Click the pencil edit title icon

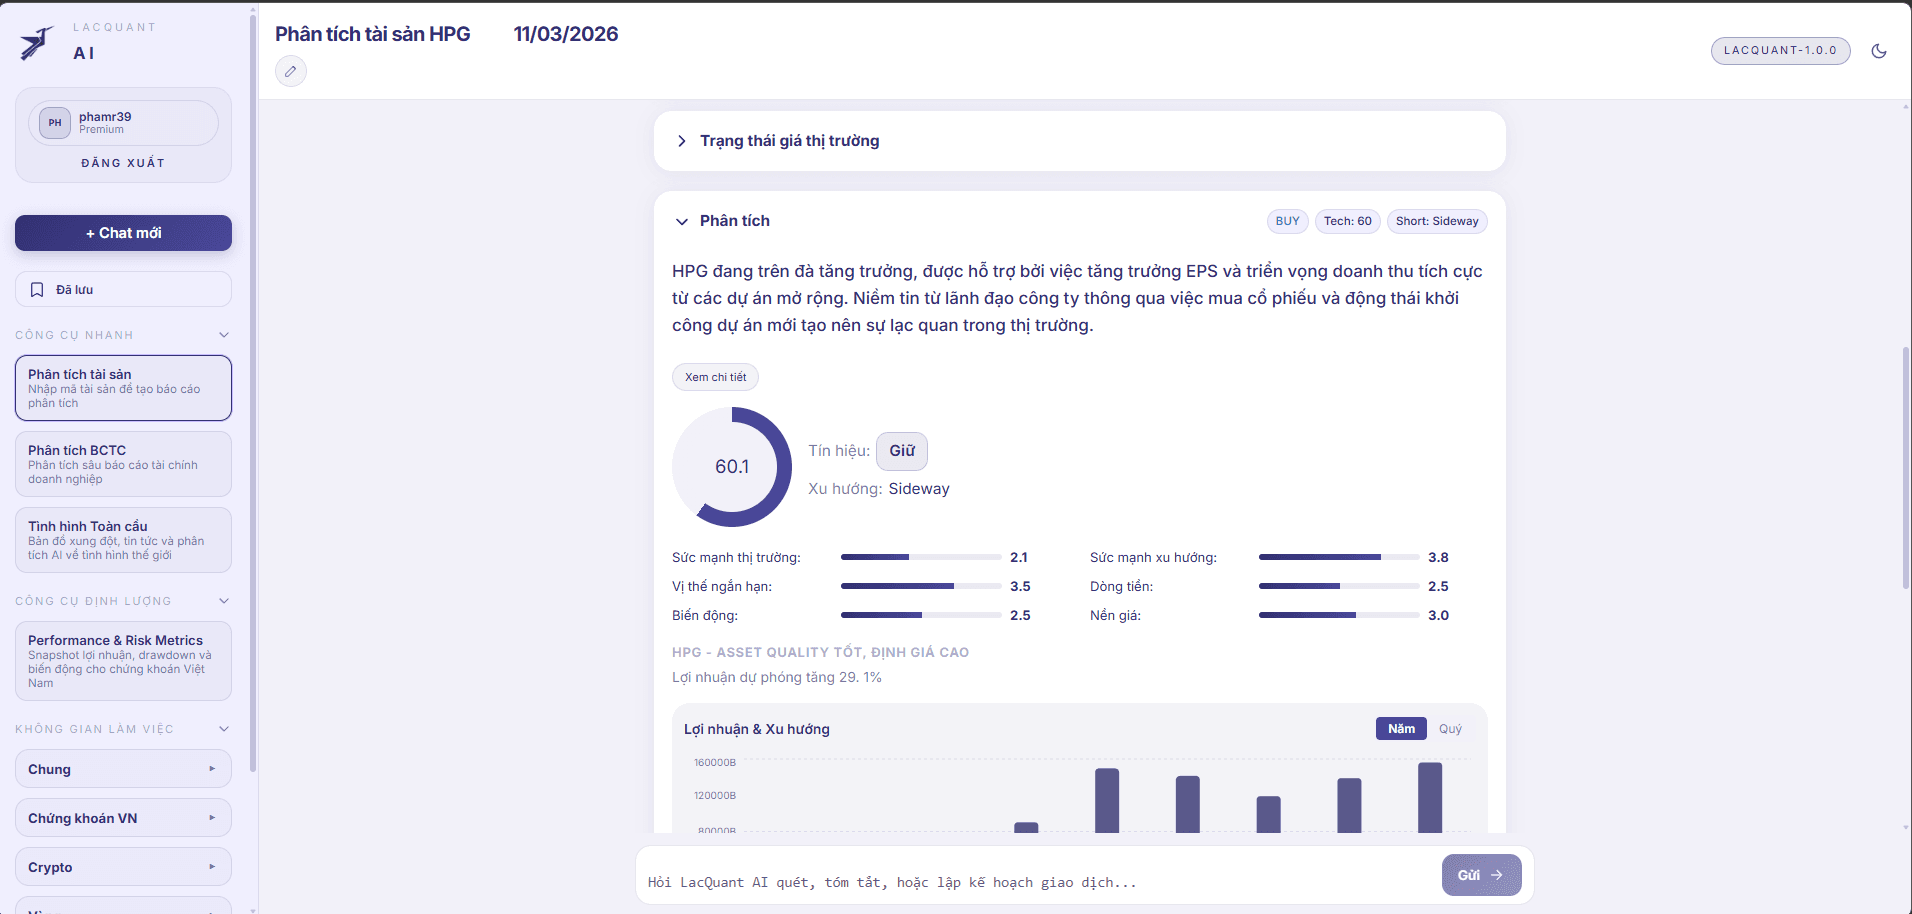[291, 71]
